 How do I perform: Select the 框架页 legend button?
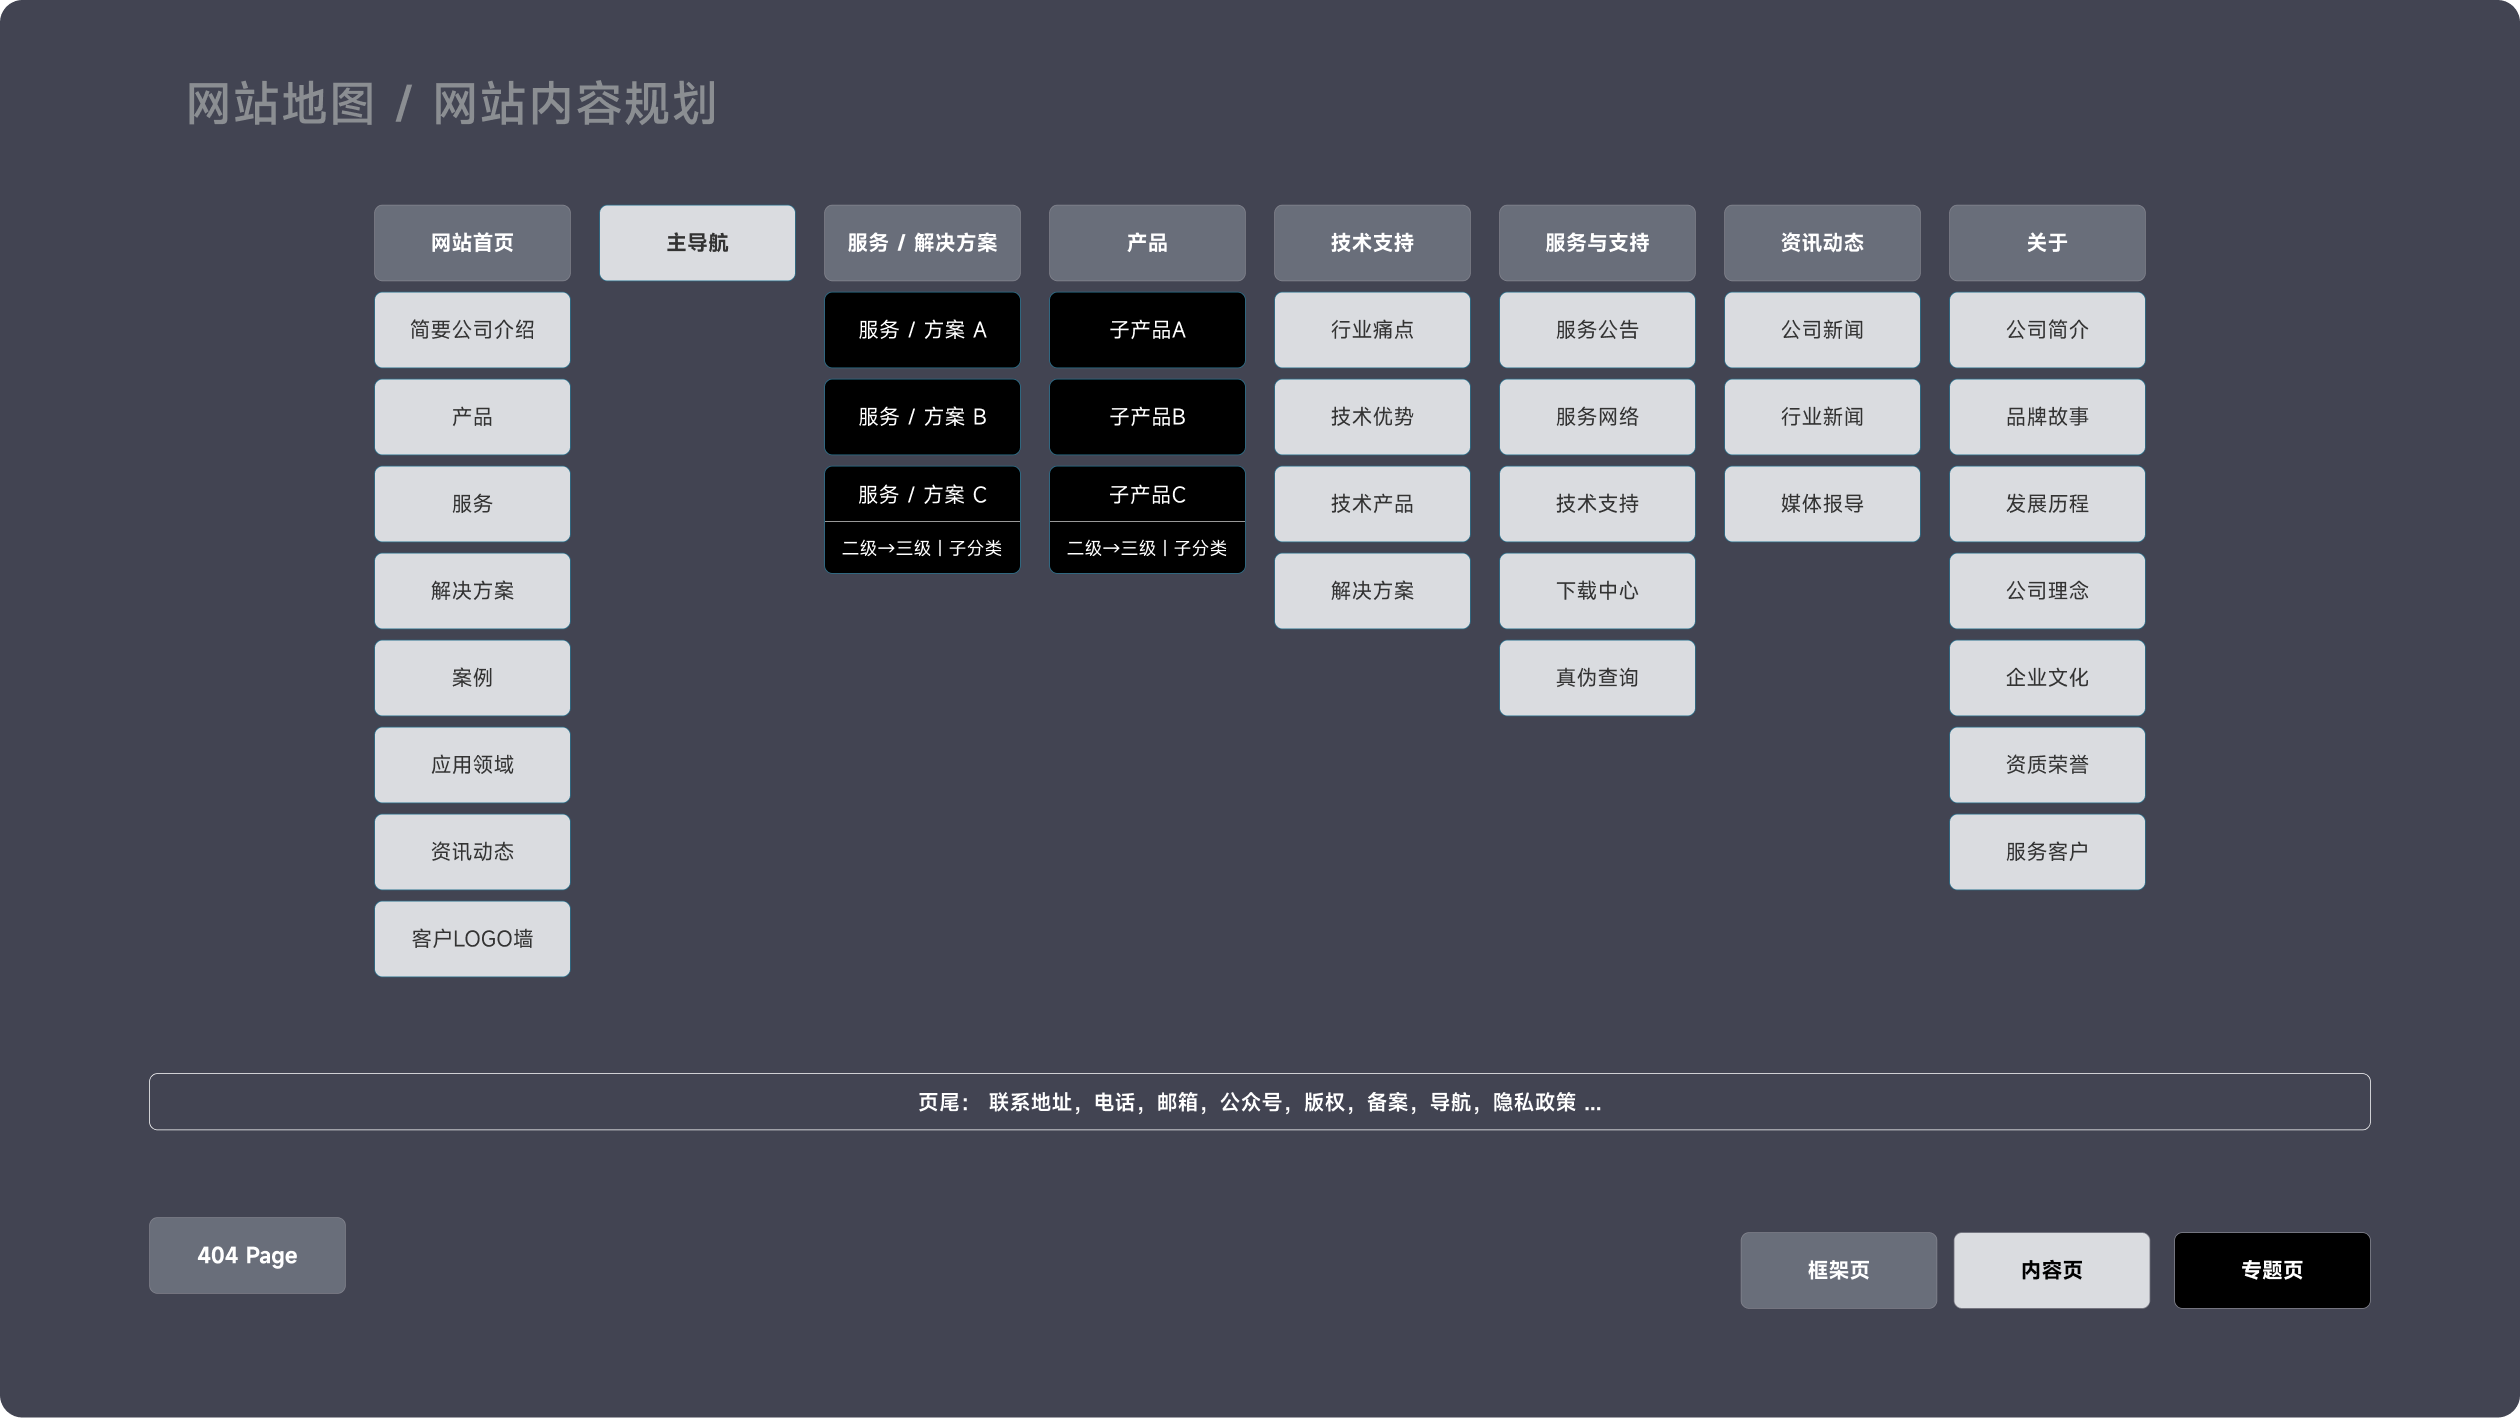pyautogui.click(x=1837, y=1270)
